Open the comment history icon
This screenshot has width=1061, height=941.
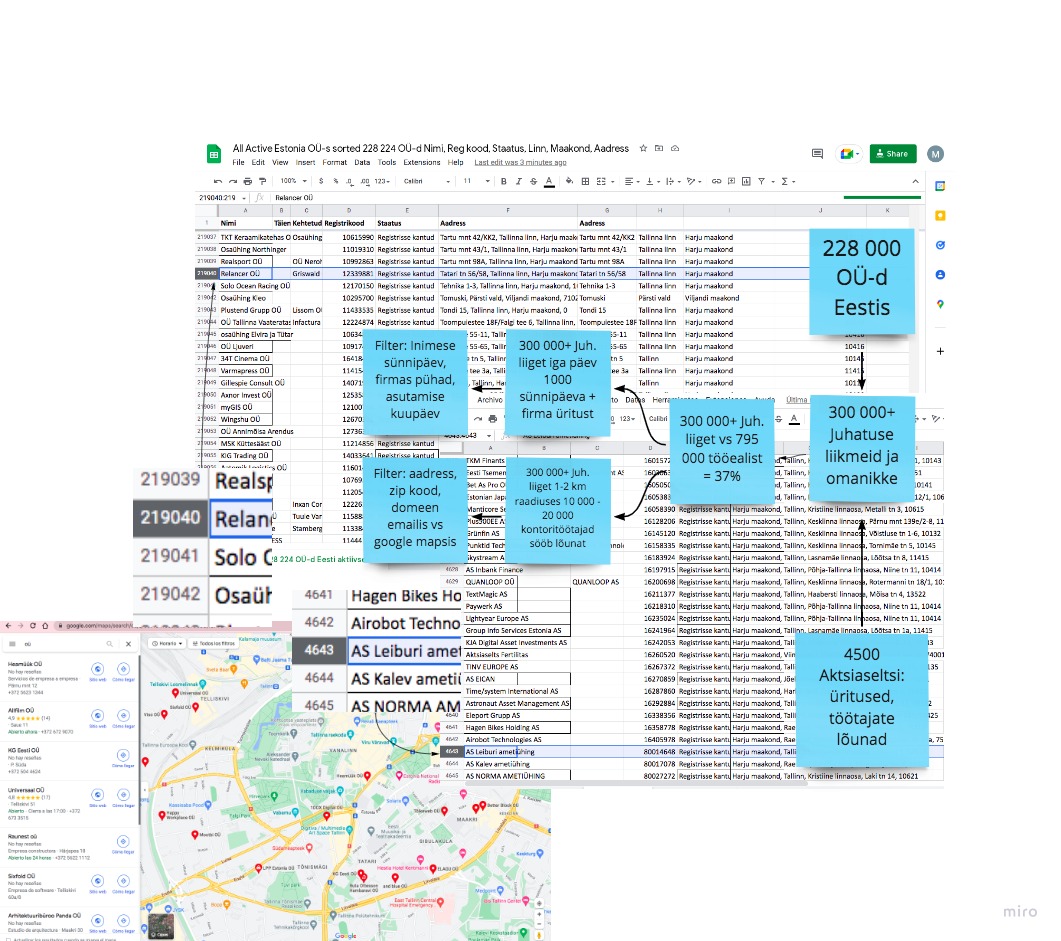[817, 154]
